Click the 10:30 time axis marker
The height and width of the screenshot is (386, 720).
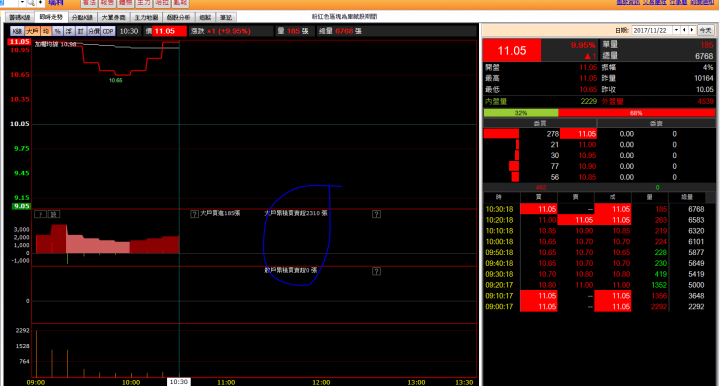(x=178, y=382)
